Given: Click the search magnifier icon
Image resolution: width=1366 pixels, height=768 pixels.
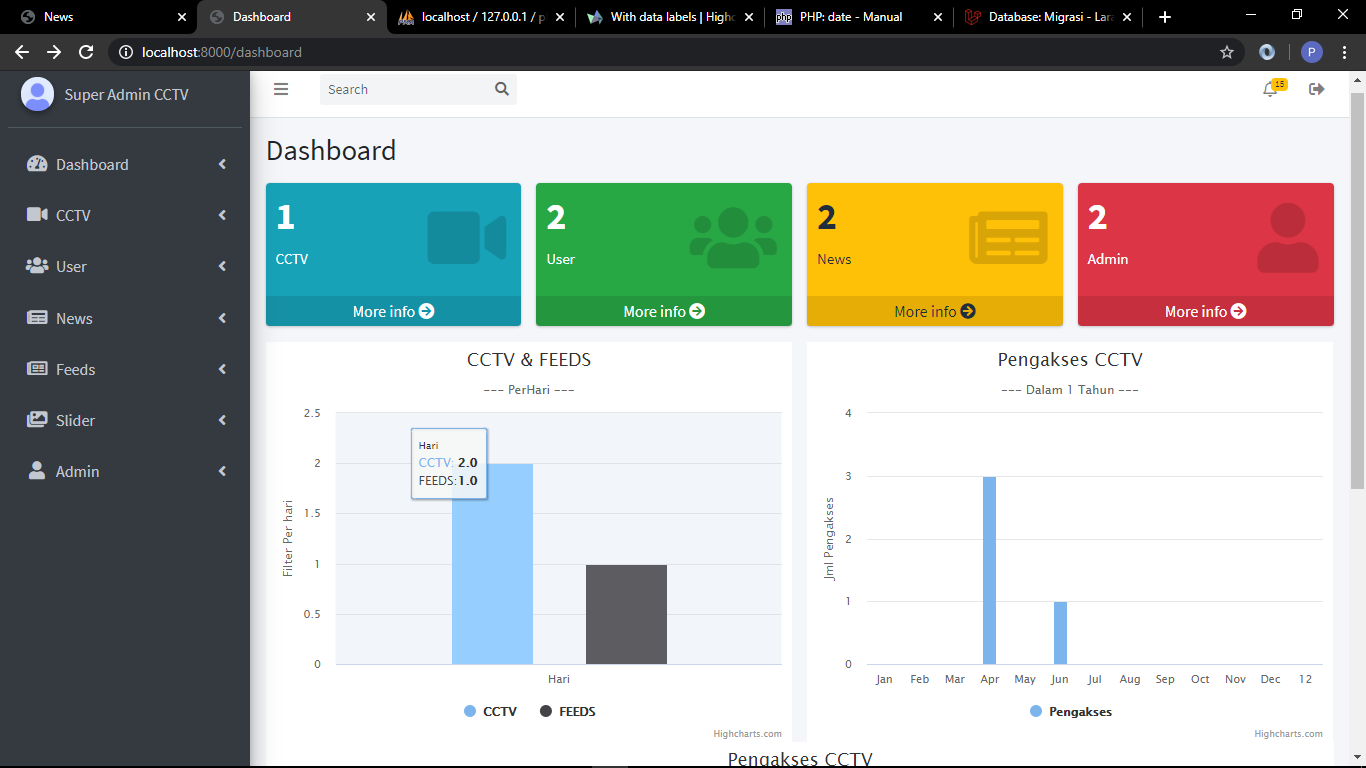Looking at the screenshot, I should pyautogui.click(x=502, y=89).
